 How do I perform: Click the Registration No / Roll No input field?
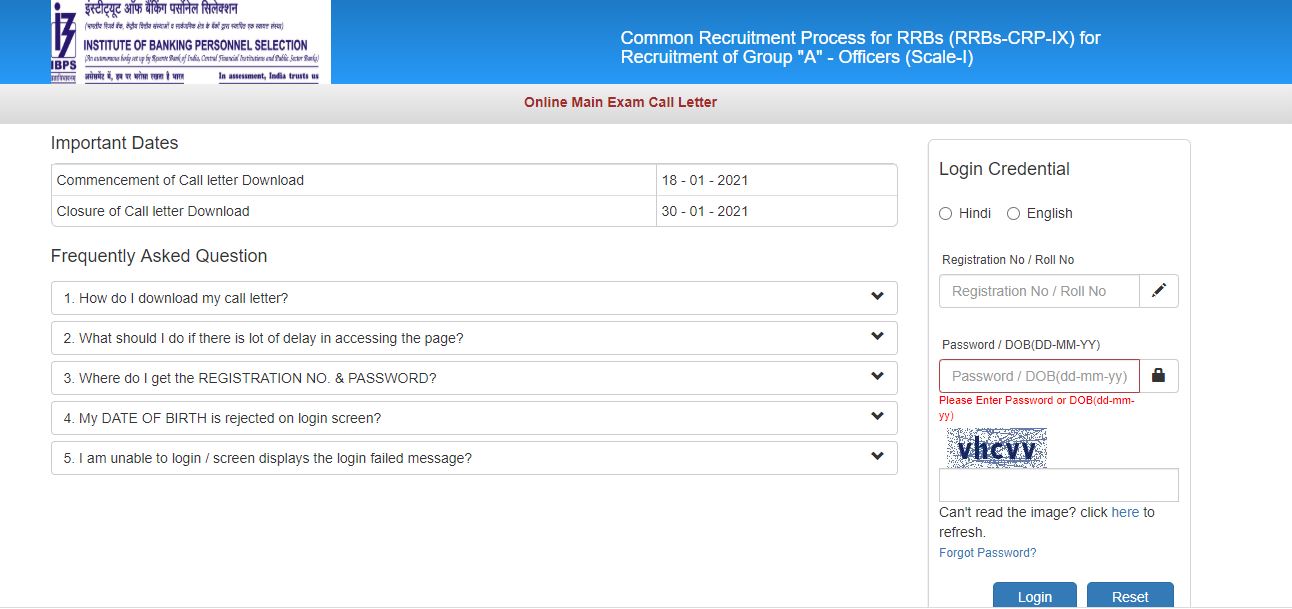[x=1038, y=291]
